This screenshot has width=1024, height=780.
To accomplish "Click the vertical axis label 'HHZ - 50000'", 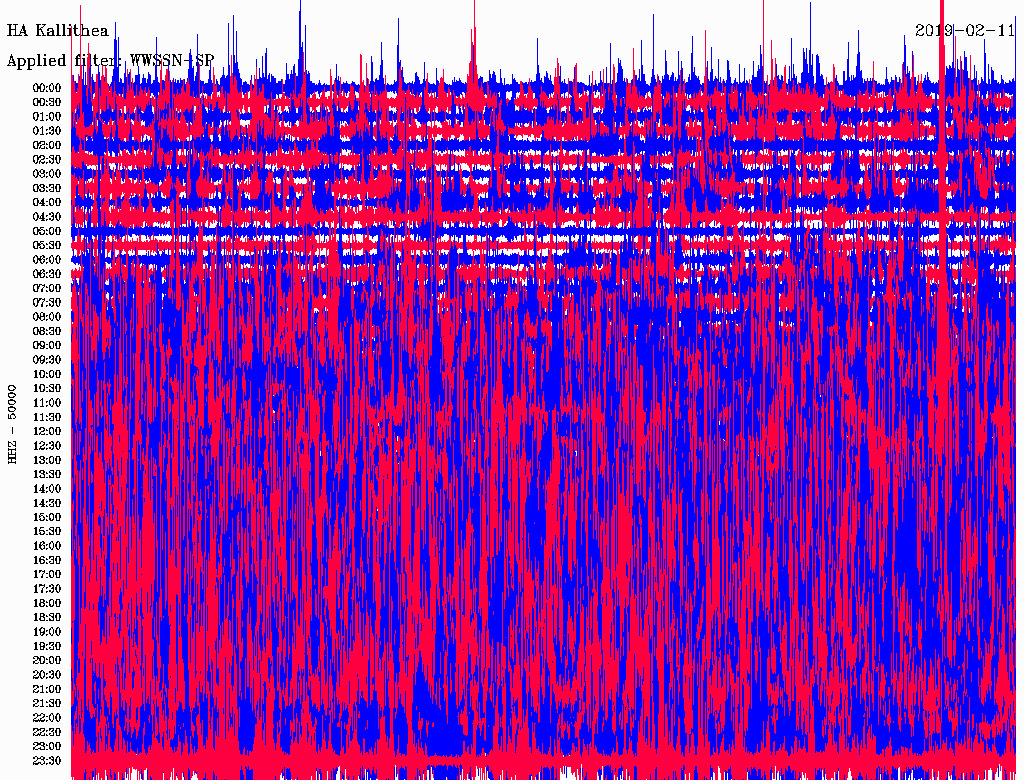I will coord(12,425).
